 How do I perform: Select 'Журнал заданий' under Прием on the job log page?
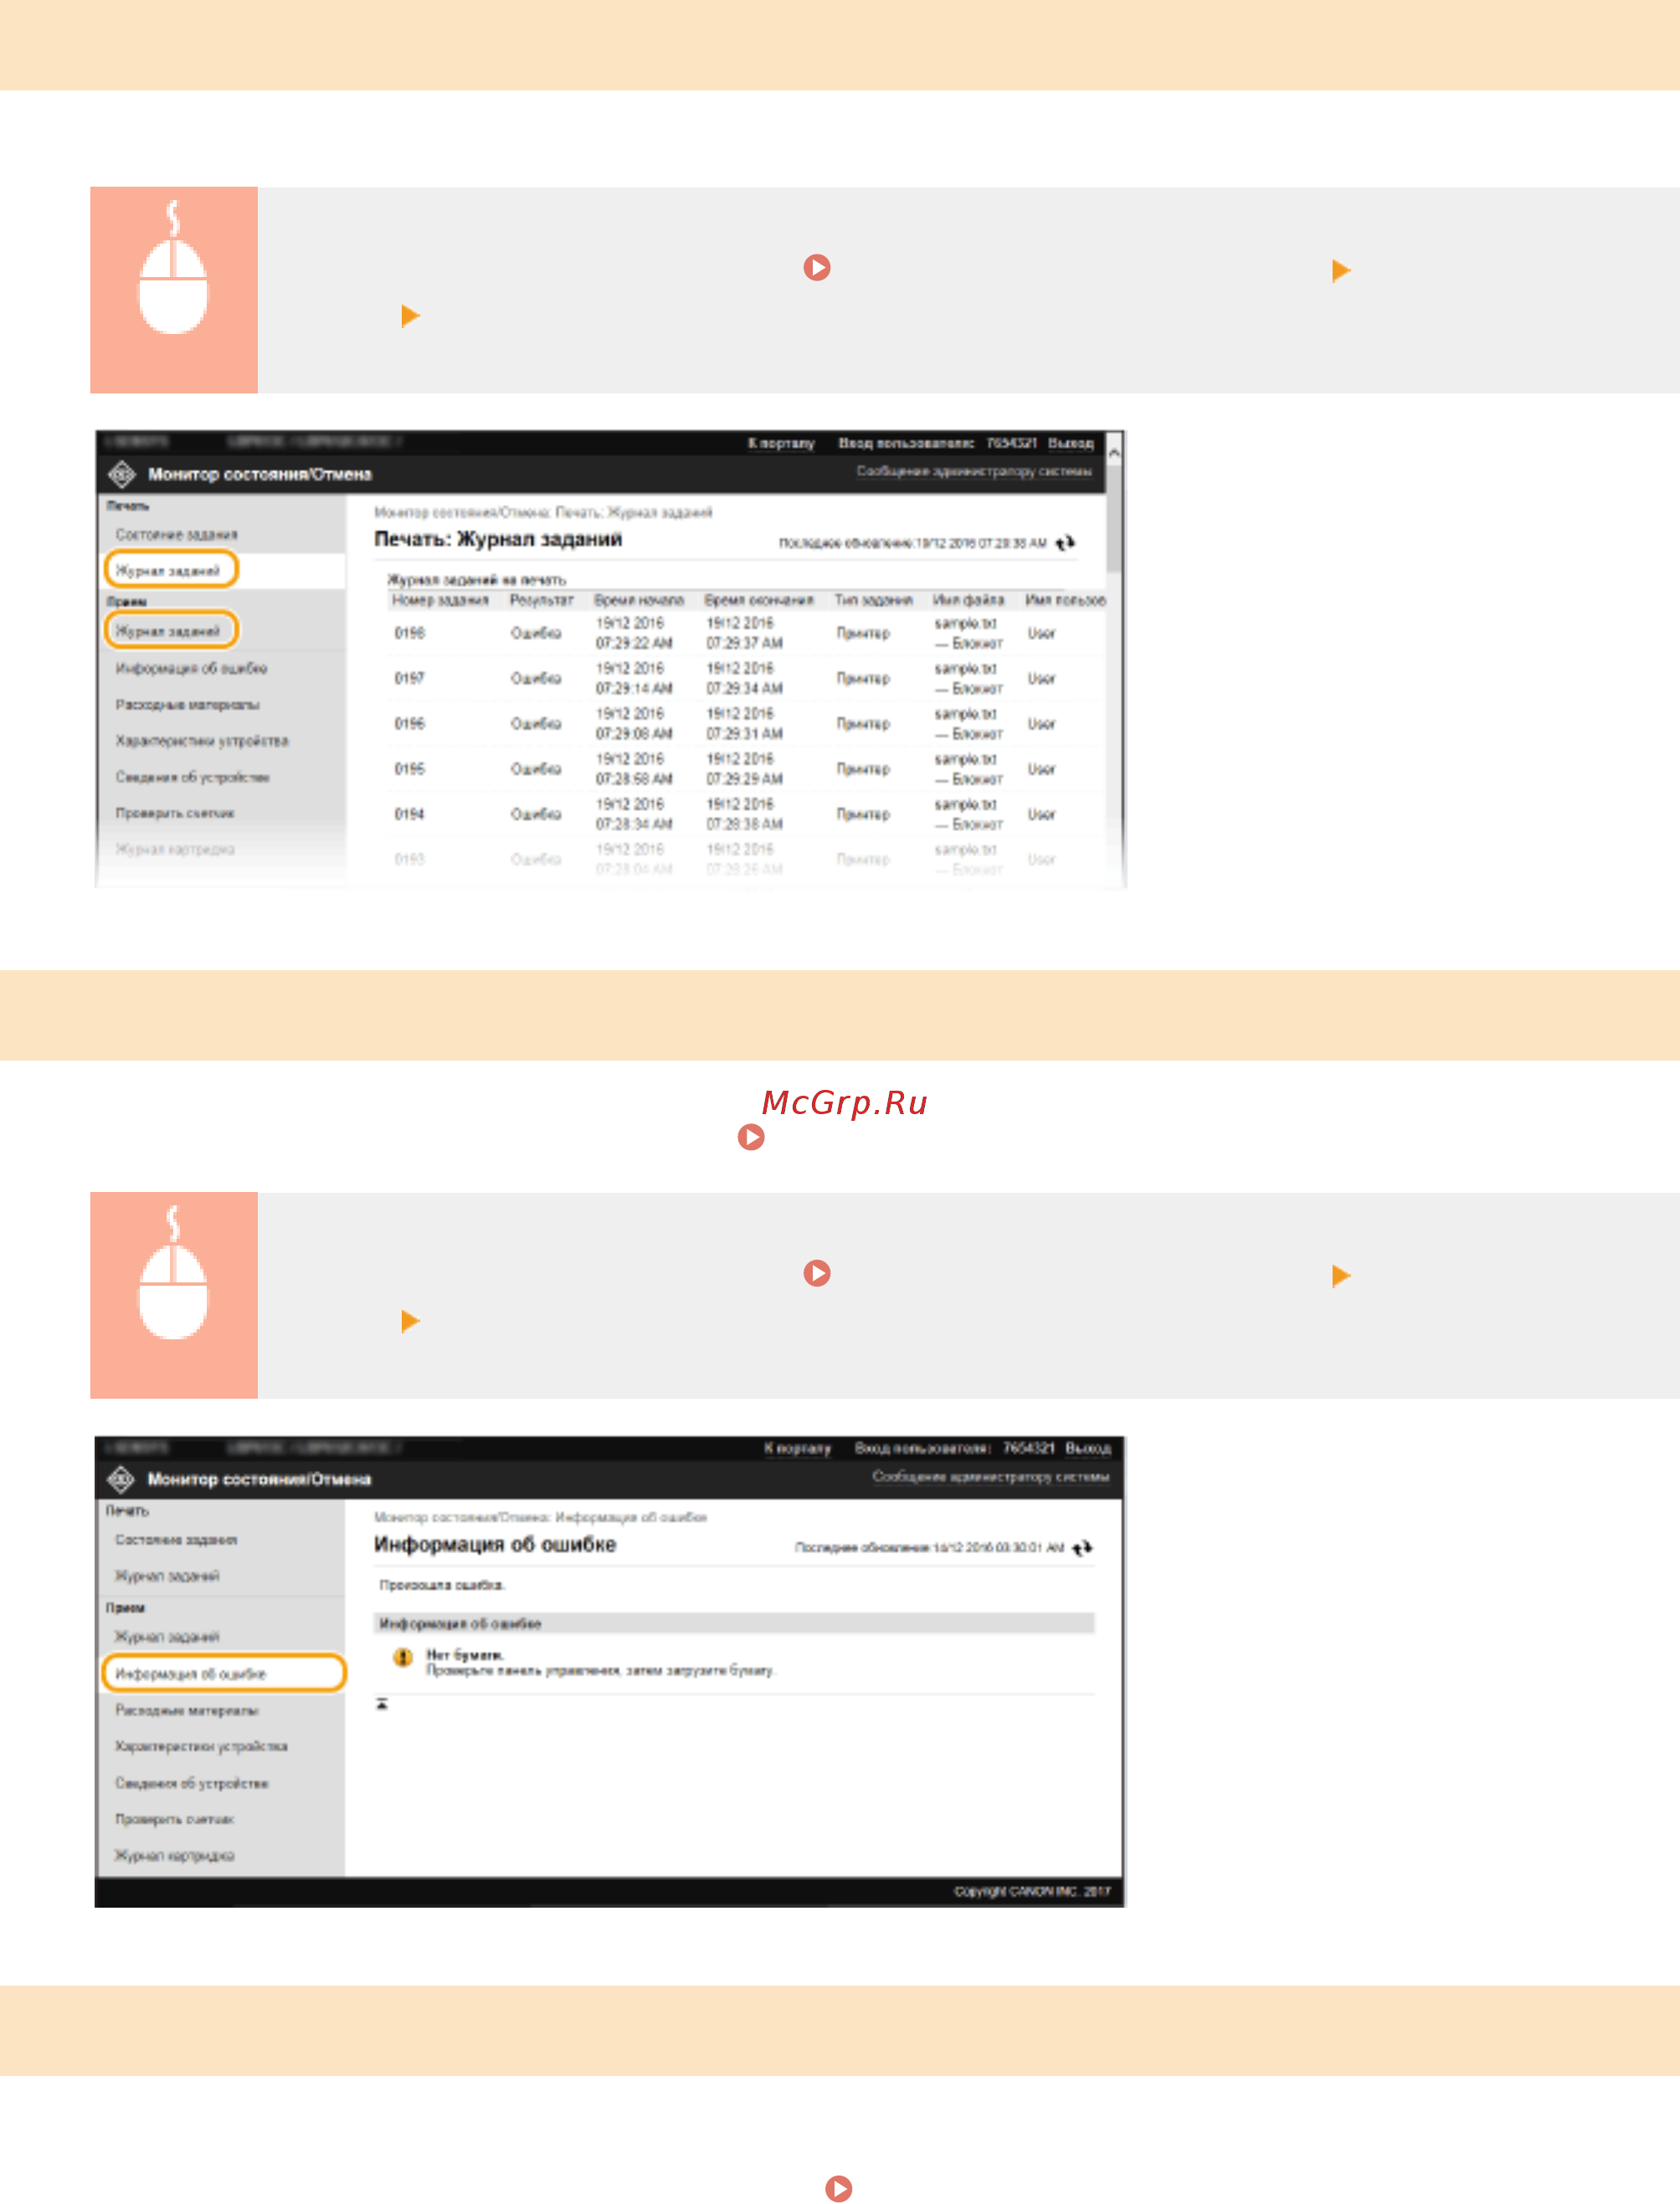170,630
